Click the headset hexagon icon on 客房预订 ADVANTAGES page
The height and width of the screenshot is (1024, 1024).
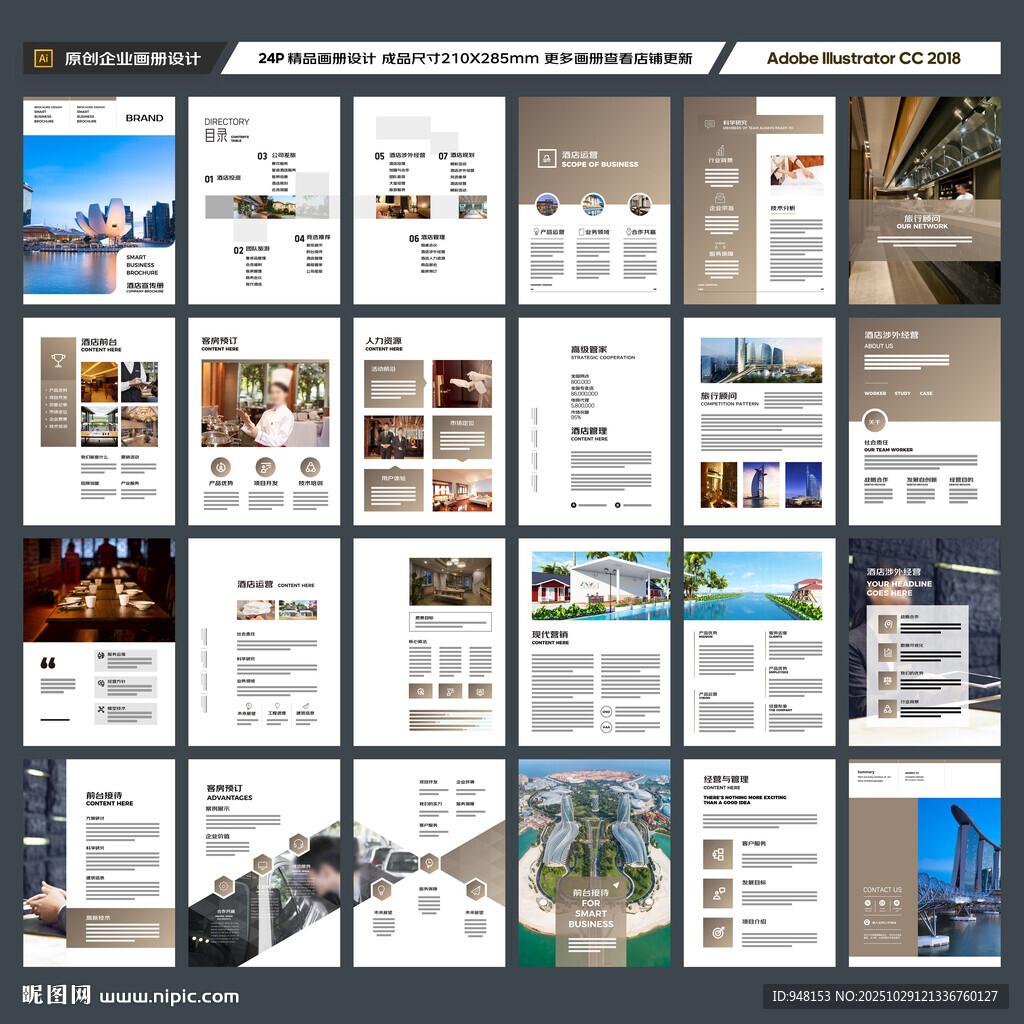pyautogui.click(x=298, y=844)
